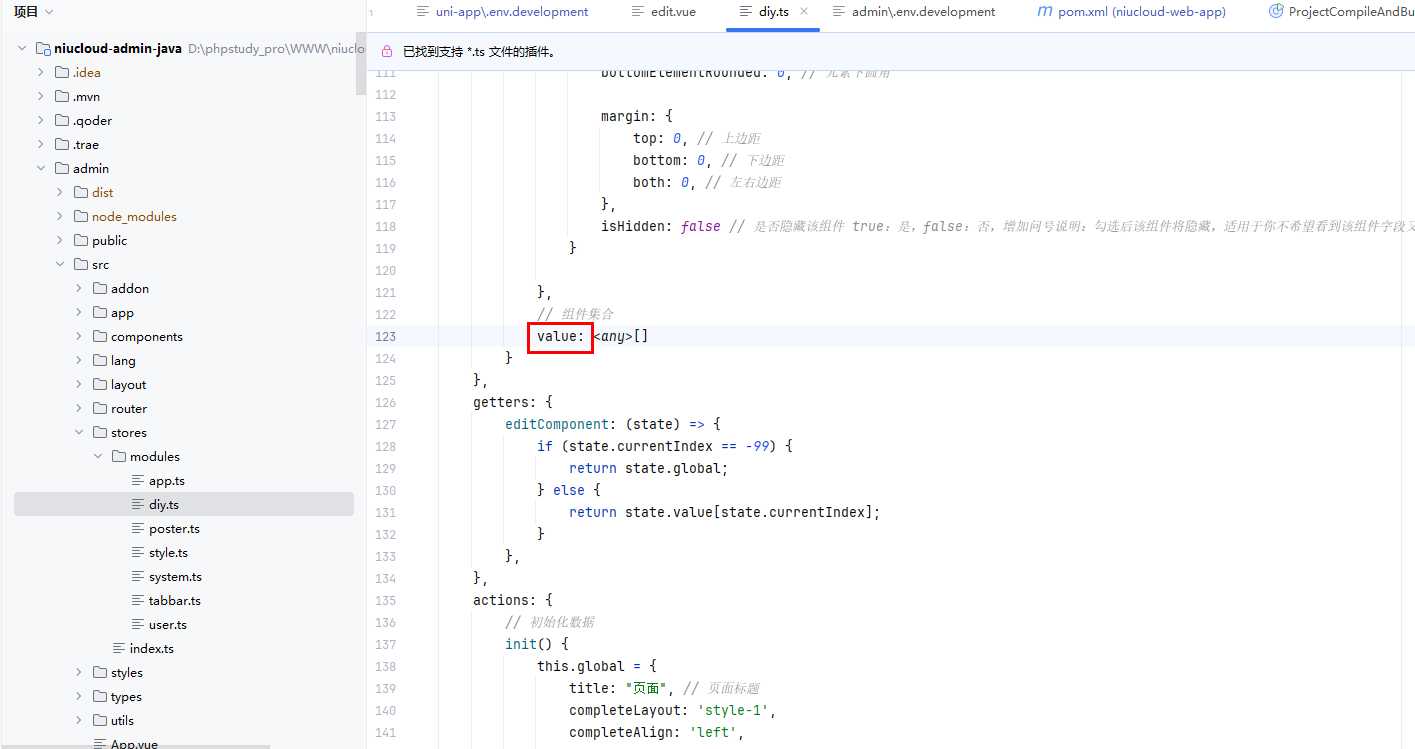Click the file icon next to poster.ts
1415x749 pixels.
tap(139, 529)
